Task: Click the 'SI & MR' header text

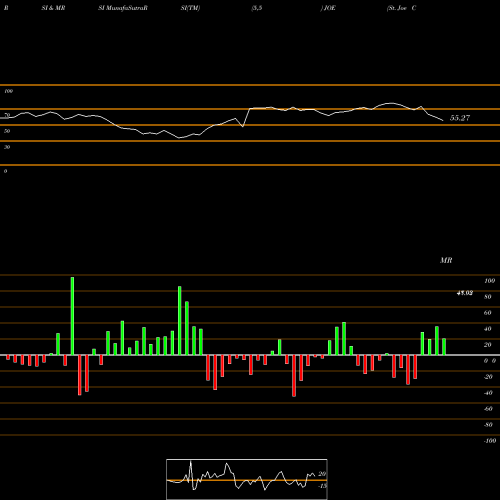Action: pyautogui.click(x=53, y=8)
